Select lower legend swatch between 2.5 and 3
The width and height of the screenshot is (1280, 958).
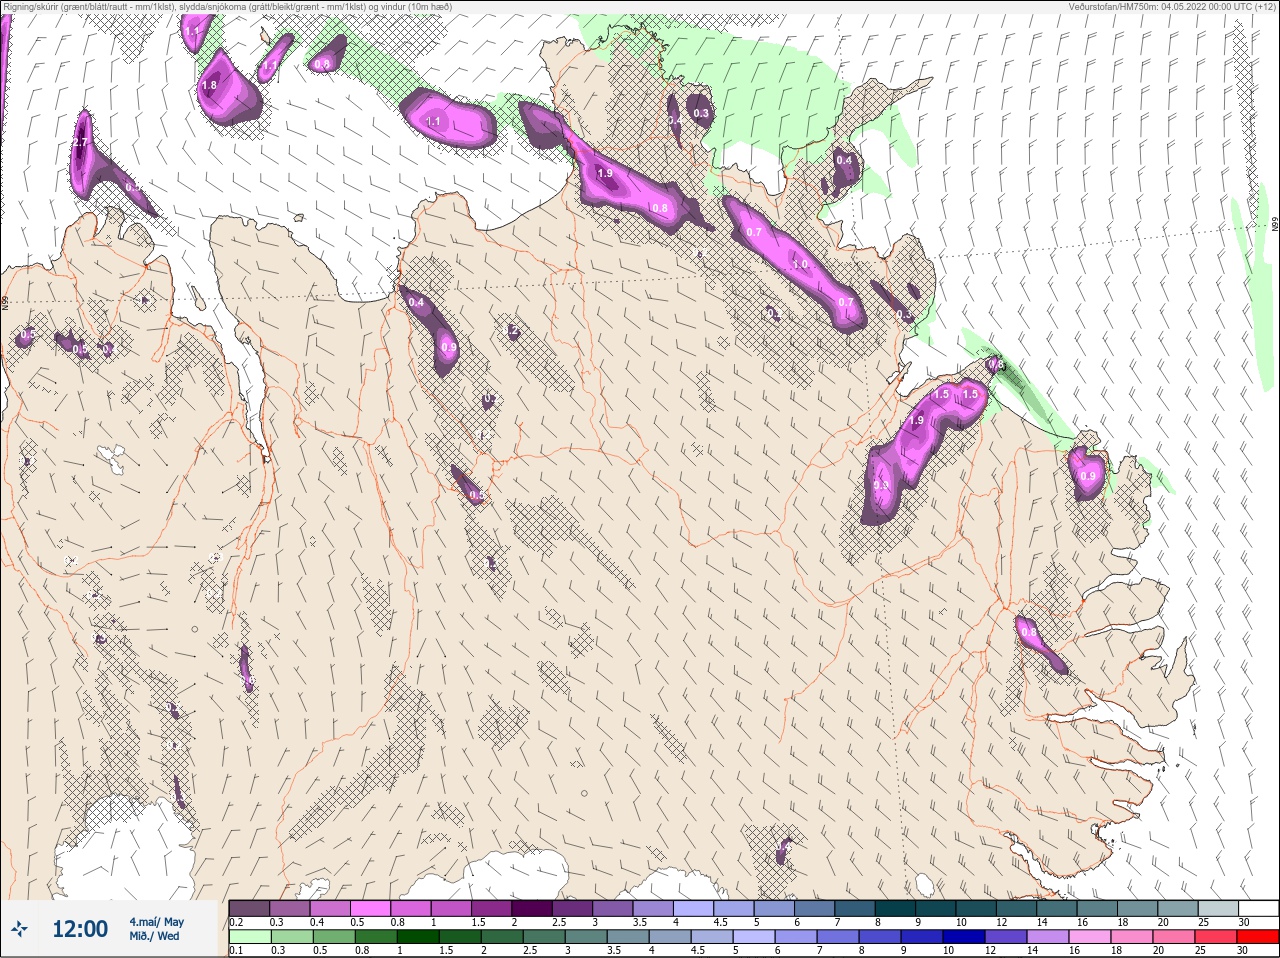(x=545, y=937)
